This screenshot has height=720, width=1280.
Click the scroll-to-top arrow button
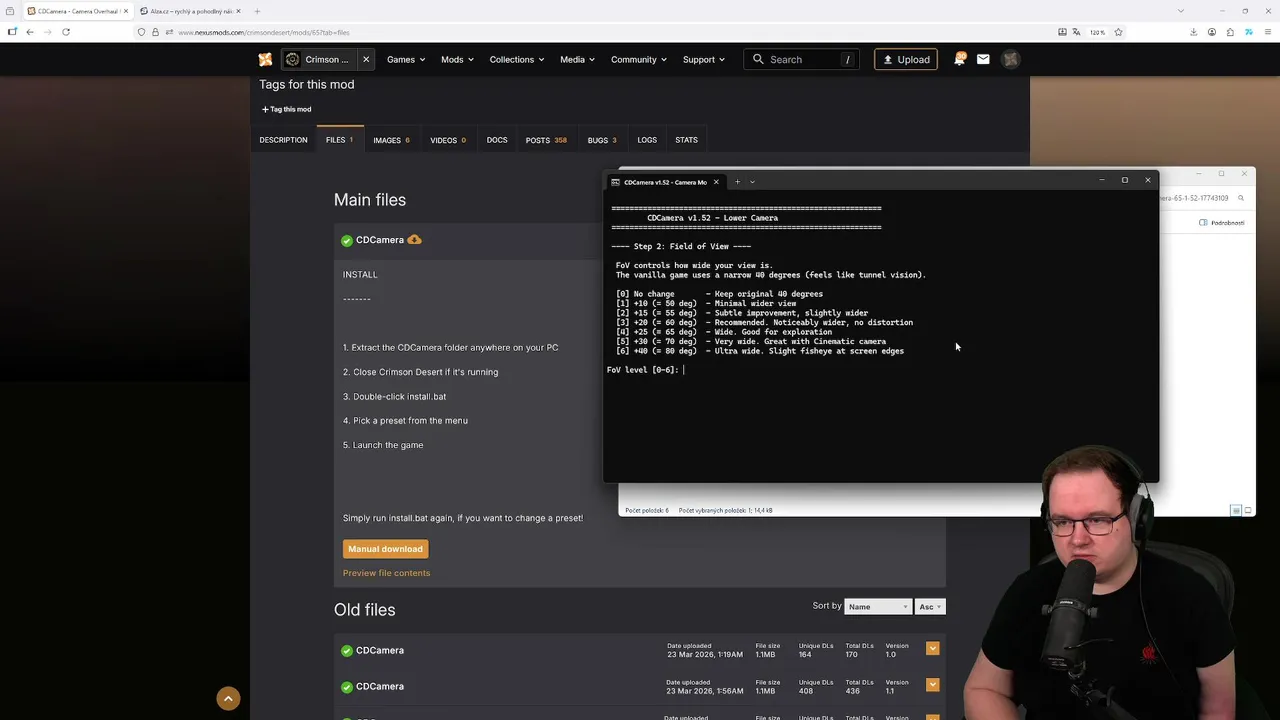pyautogui.click(x=228, y=698)
